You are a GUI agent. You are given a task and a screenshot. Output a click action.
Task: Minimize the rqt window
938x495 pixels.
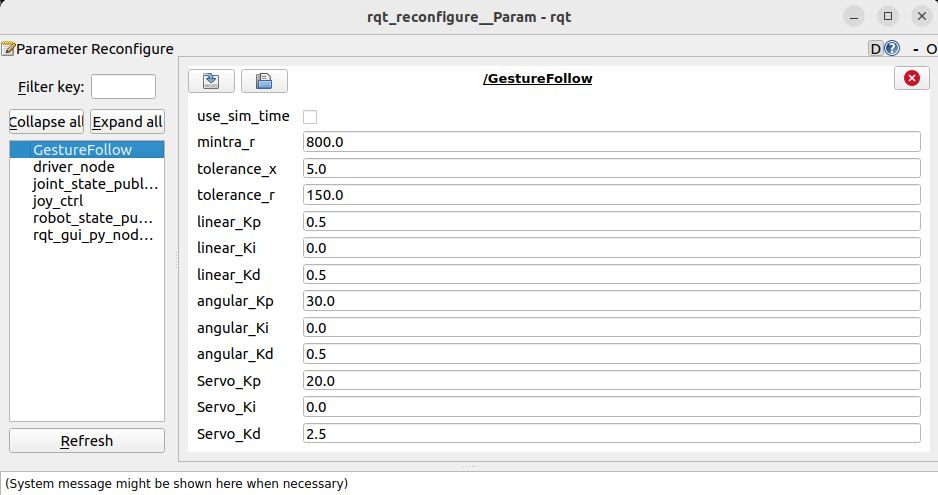click(854, 16)
